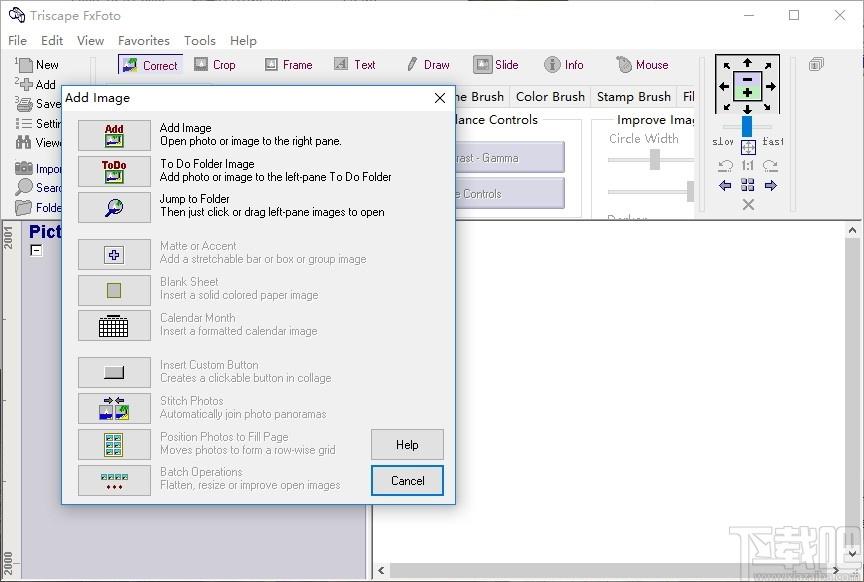The height and width of the screenshot is (582, 864).
Task: Switch to the Stamp Brush tab
Action: tap(634, 96)
